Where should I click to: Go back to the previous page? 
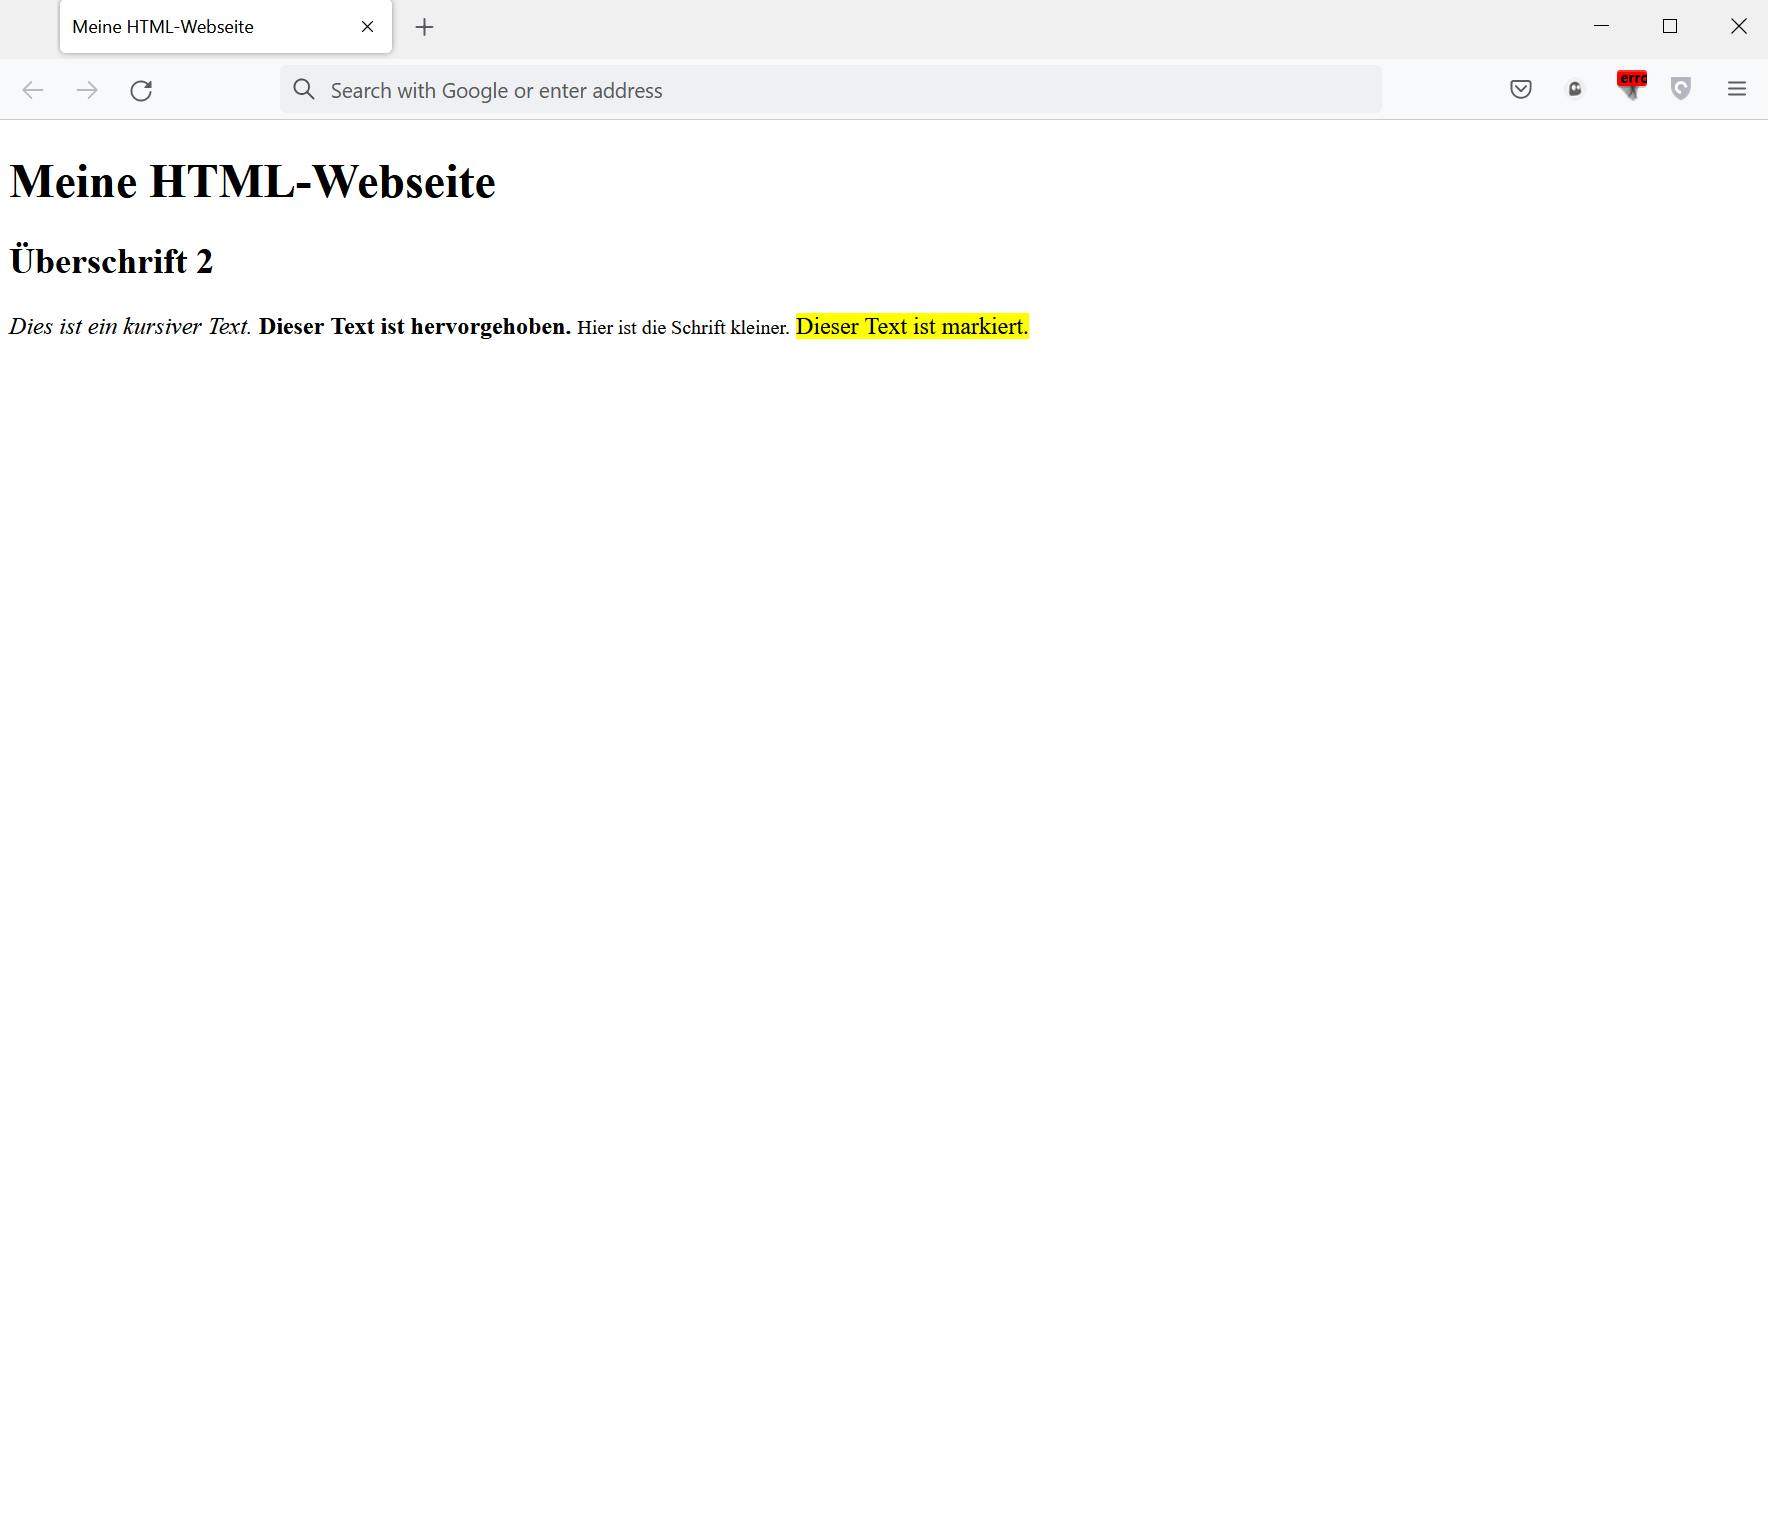click(34, 89)
